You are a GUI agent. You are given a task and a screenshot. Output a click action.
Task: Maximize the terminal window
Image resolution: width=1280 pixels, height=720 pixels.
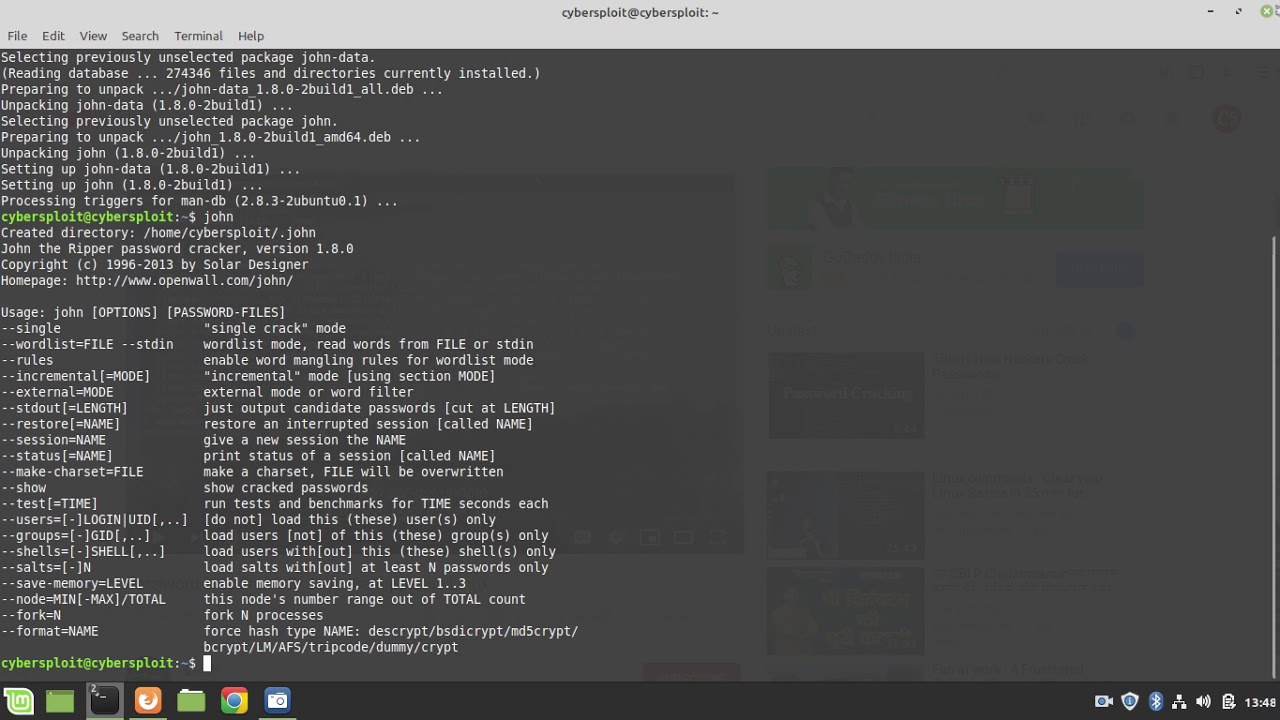coord(1239,12)
